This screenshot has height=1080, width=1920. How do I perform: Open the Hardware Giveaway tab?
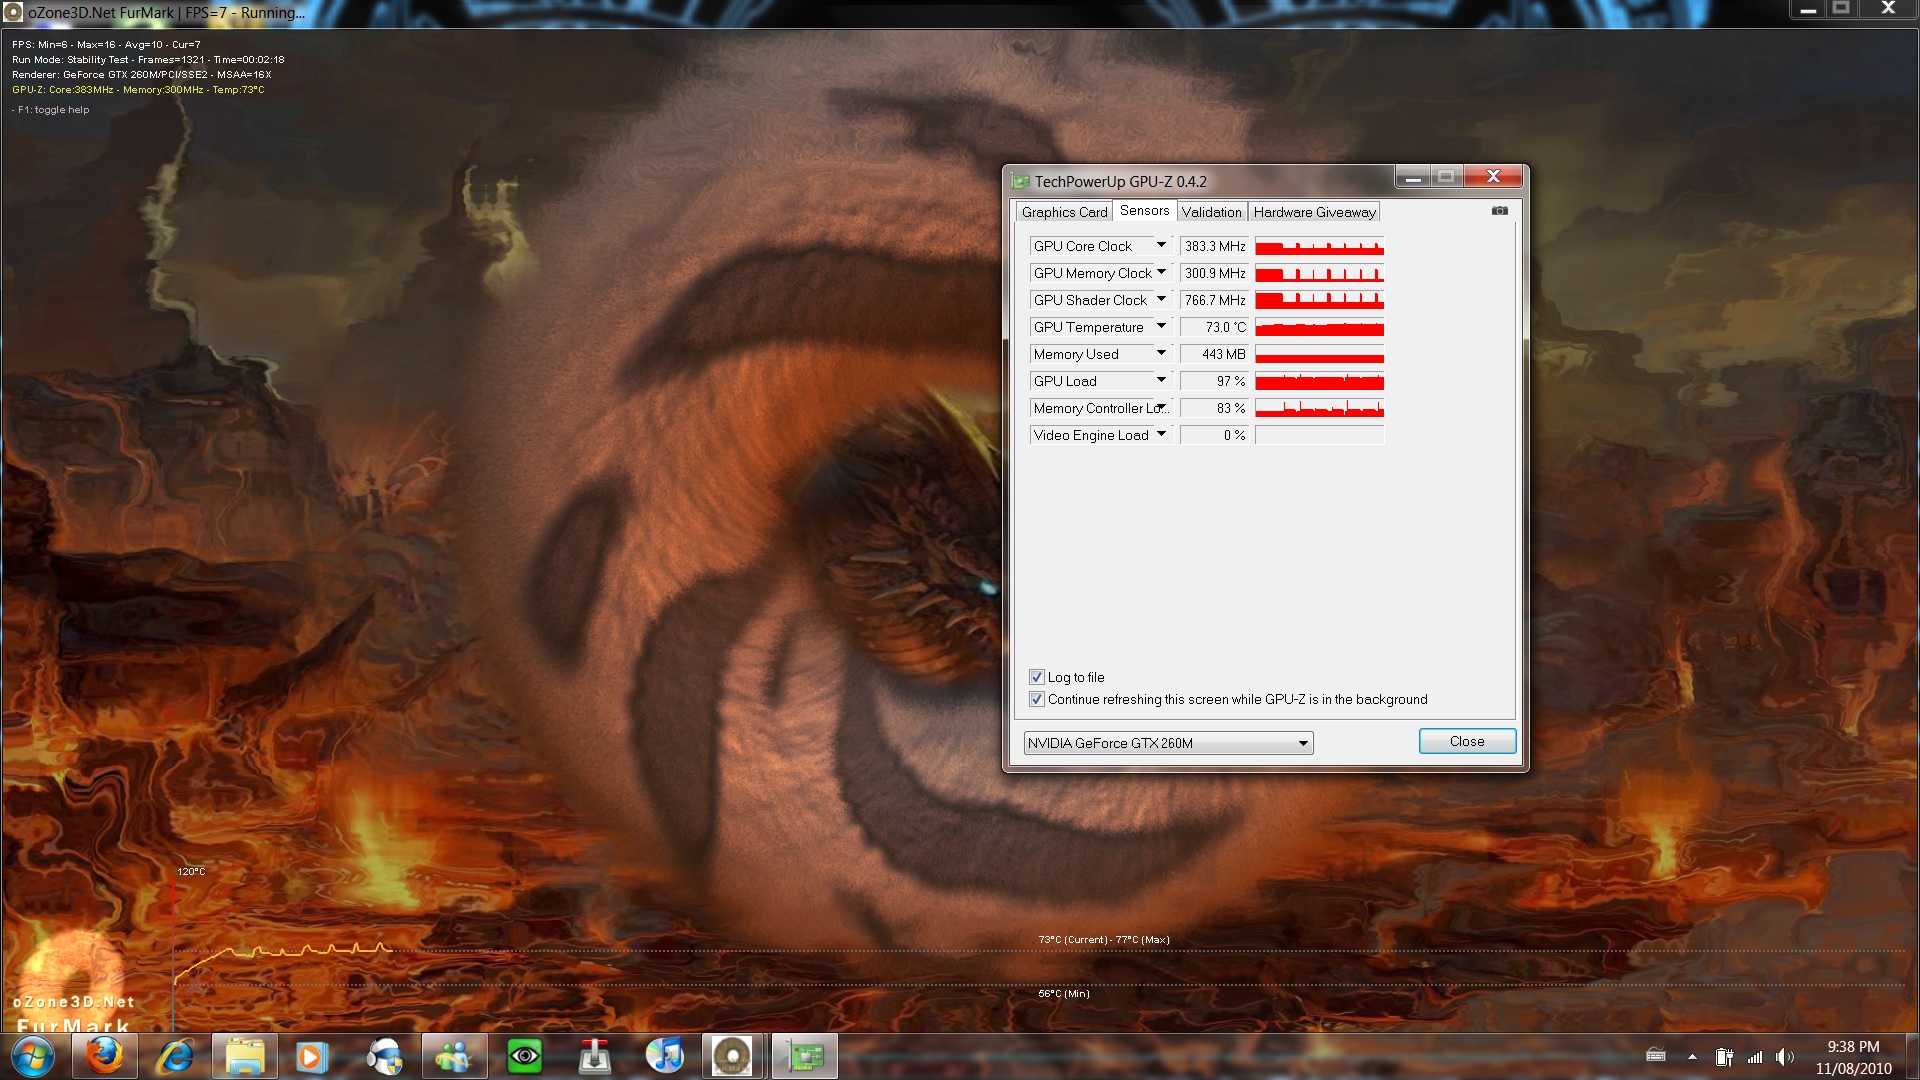click(x=1314, y=212)
